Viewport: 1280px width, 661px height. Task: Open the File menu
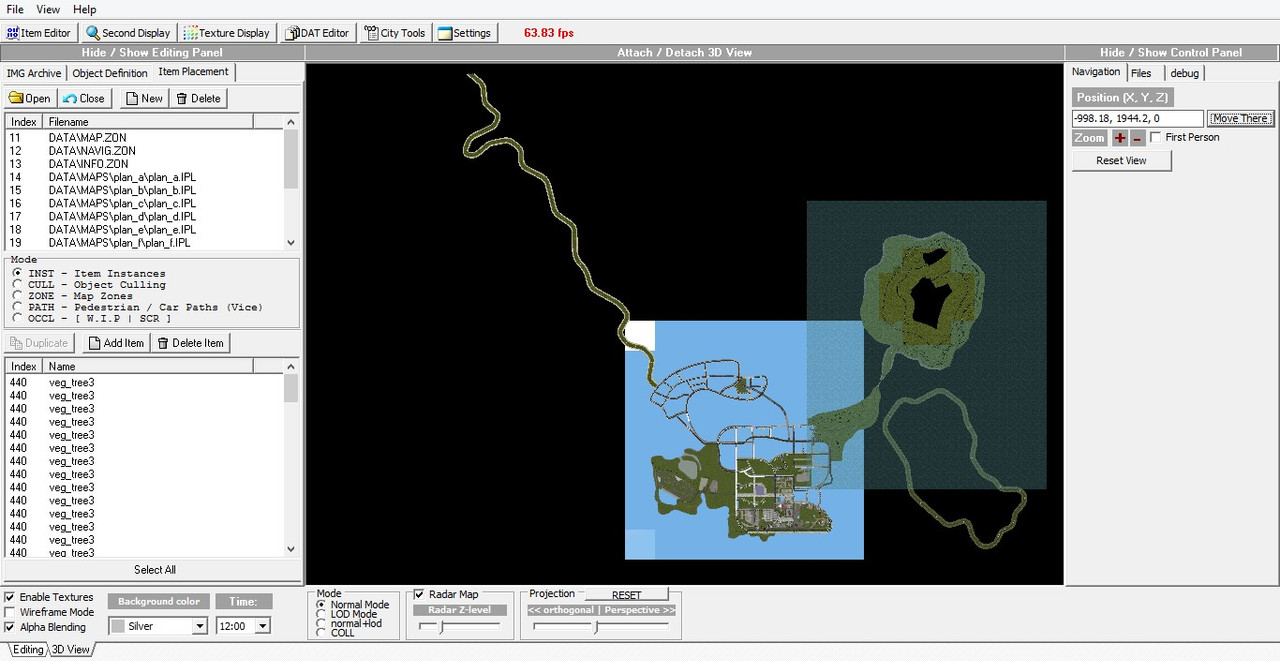pyautogui.click(x=15, y=9)
